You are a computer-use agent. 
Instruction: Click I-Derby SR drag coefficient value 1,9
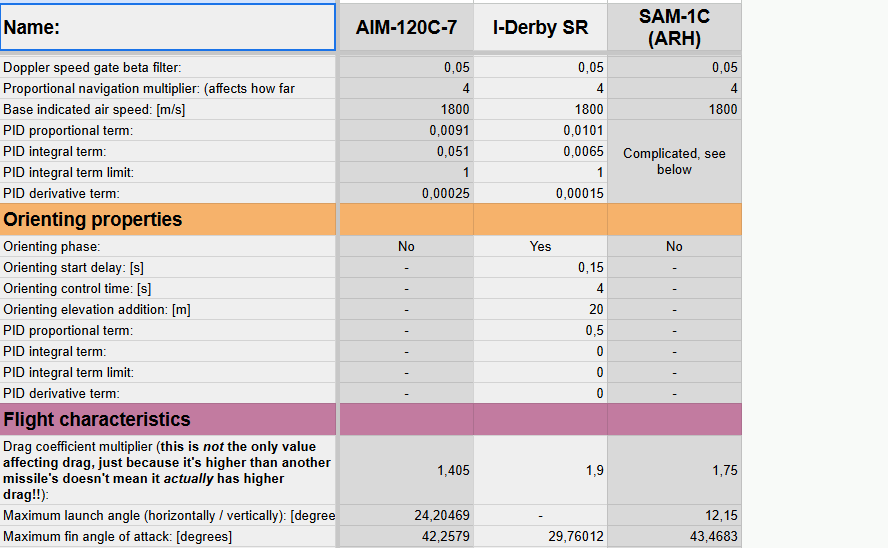540,470
